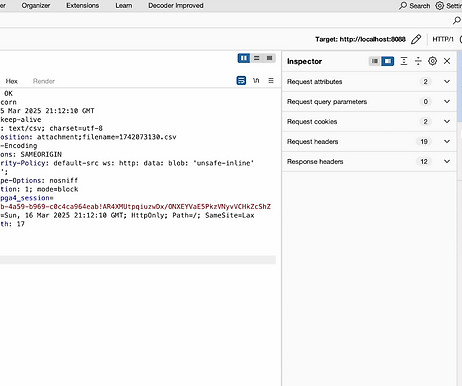Click the pga4_session cookie name text
Viewport: 462px width, 386px height.
(25, 198)
